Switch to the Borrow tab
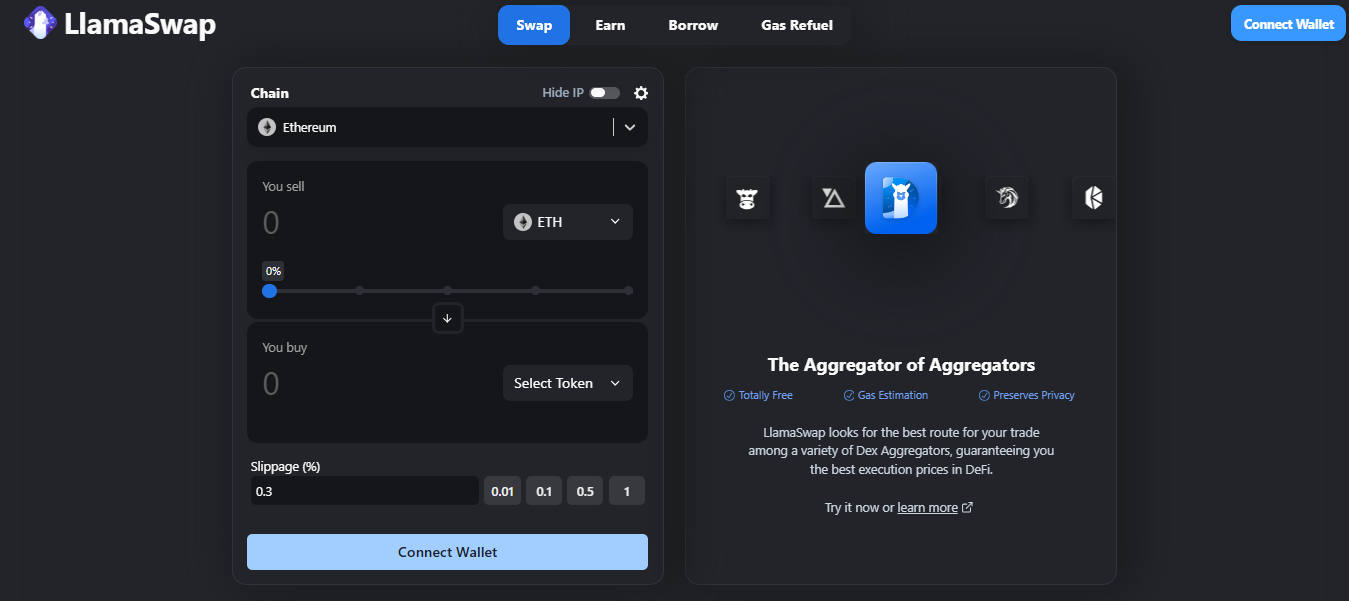 point(693,25)
